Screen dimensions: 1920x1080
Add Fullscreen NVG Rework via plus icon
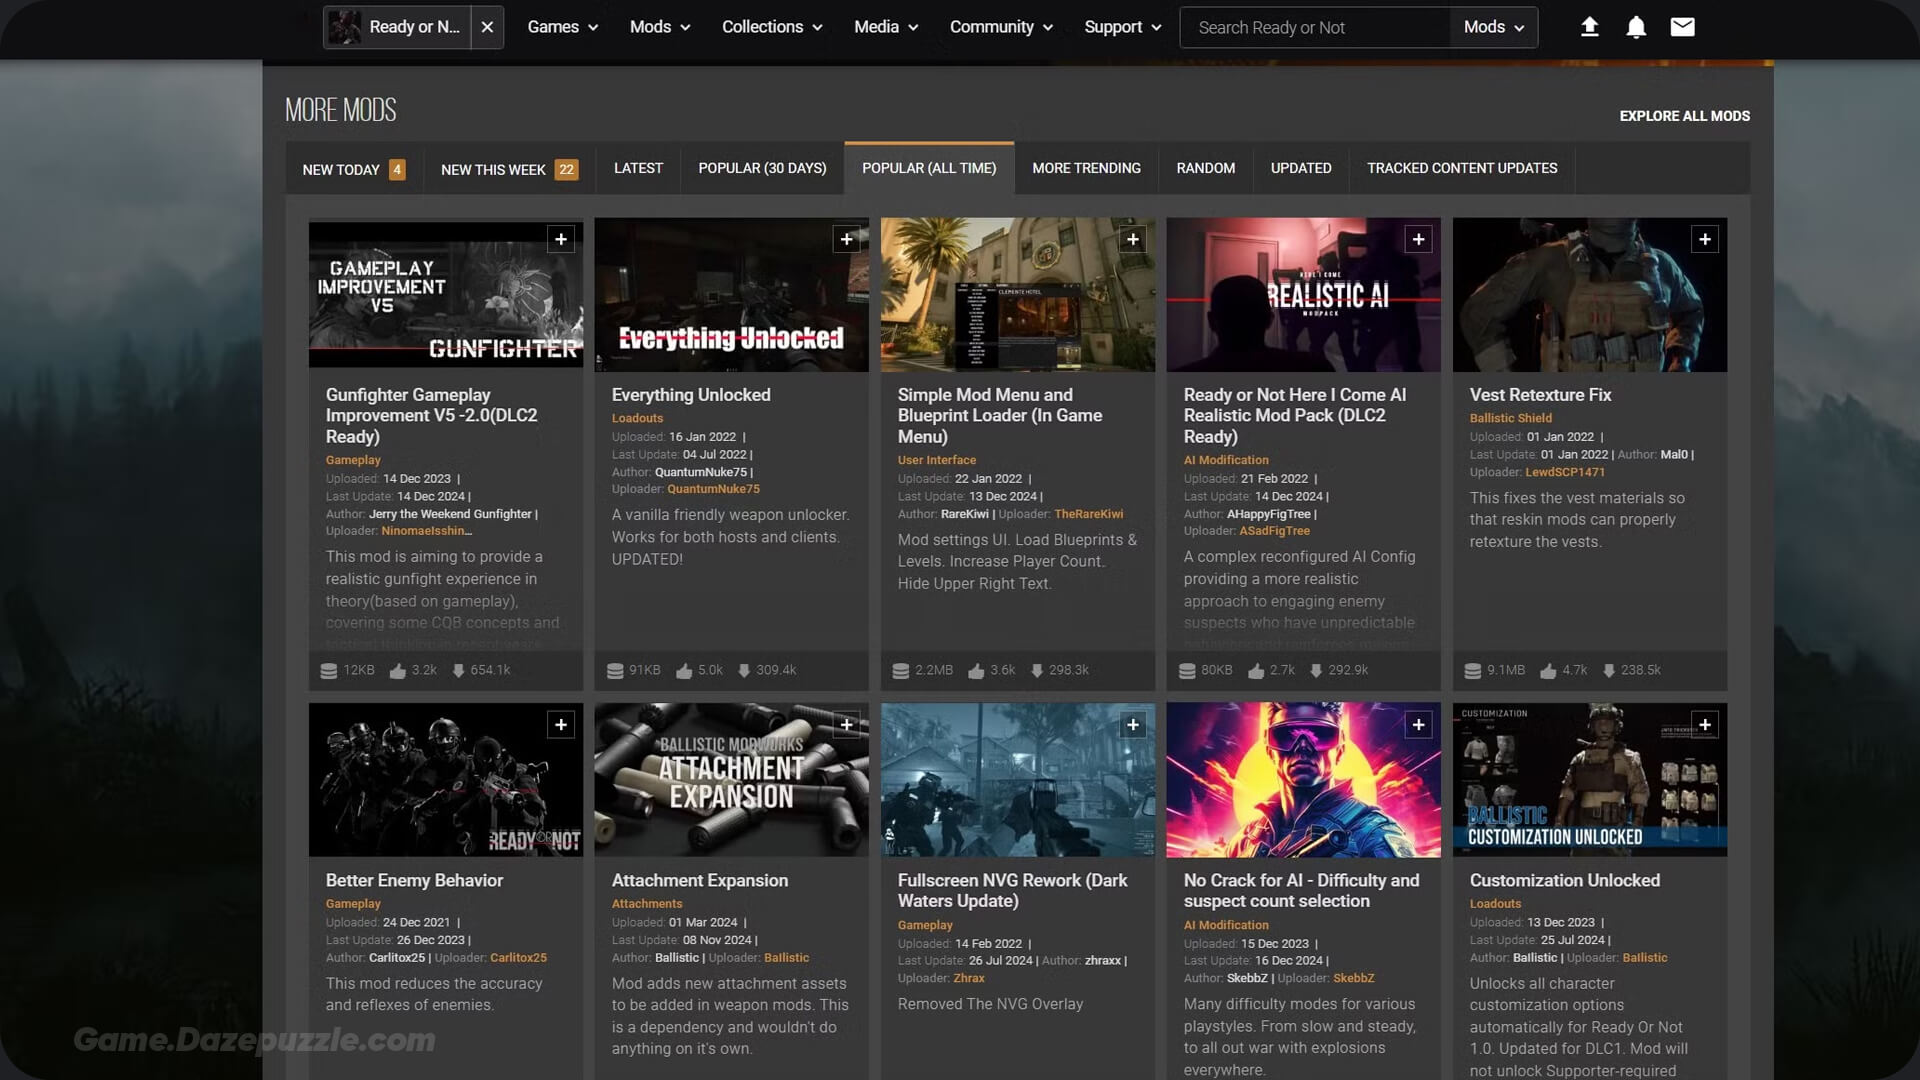(1133, 725)
